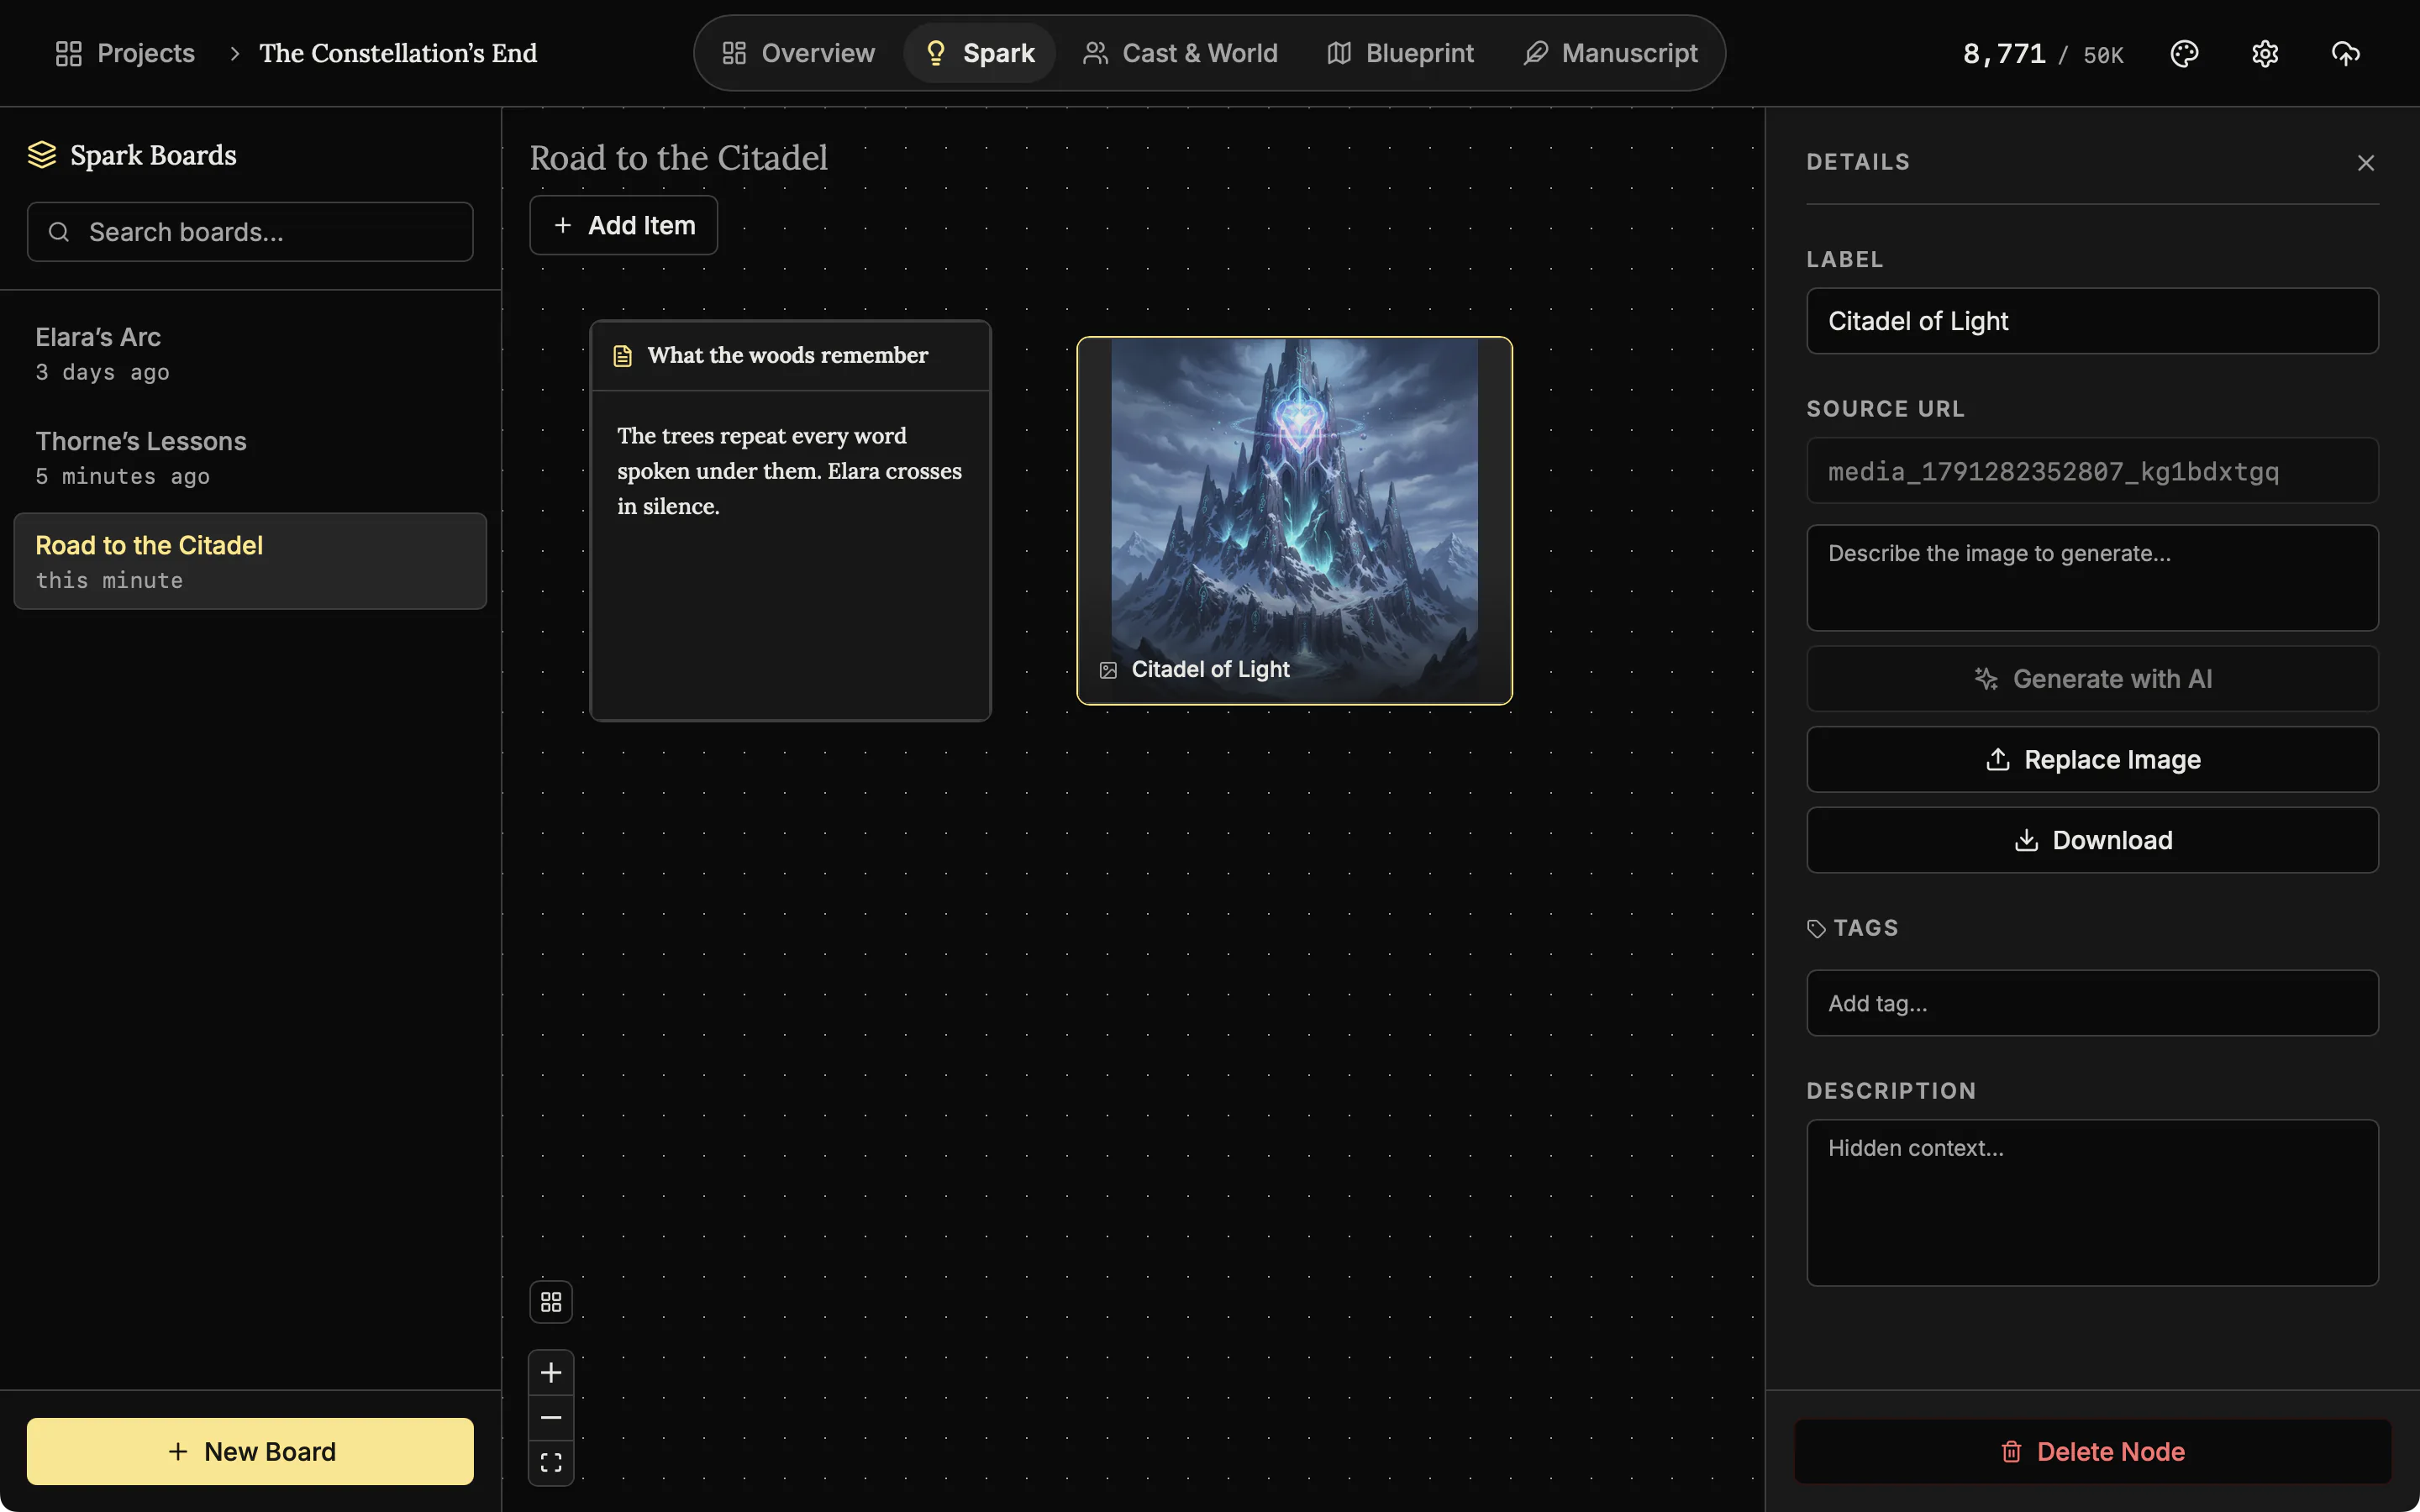Click the Source URL field
Image resolution: width=2420 pixels, height=1512 pixels.
(x=2092, y=470)
